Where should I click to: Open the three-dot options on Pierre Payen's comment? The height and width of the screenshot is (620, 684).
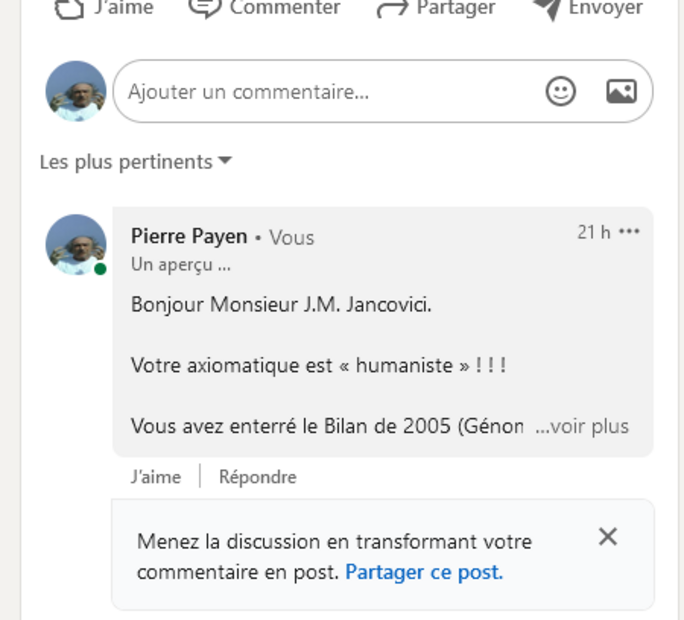(629, 232)
